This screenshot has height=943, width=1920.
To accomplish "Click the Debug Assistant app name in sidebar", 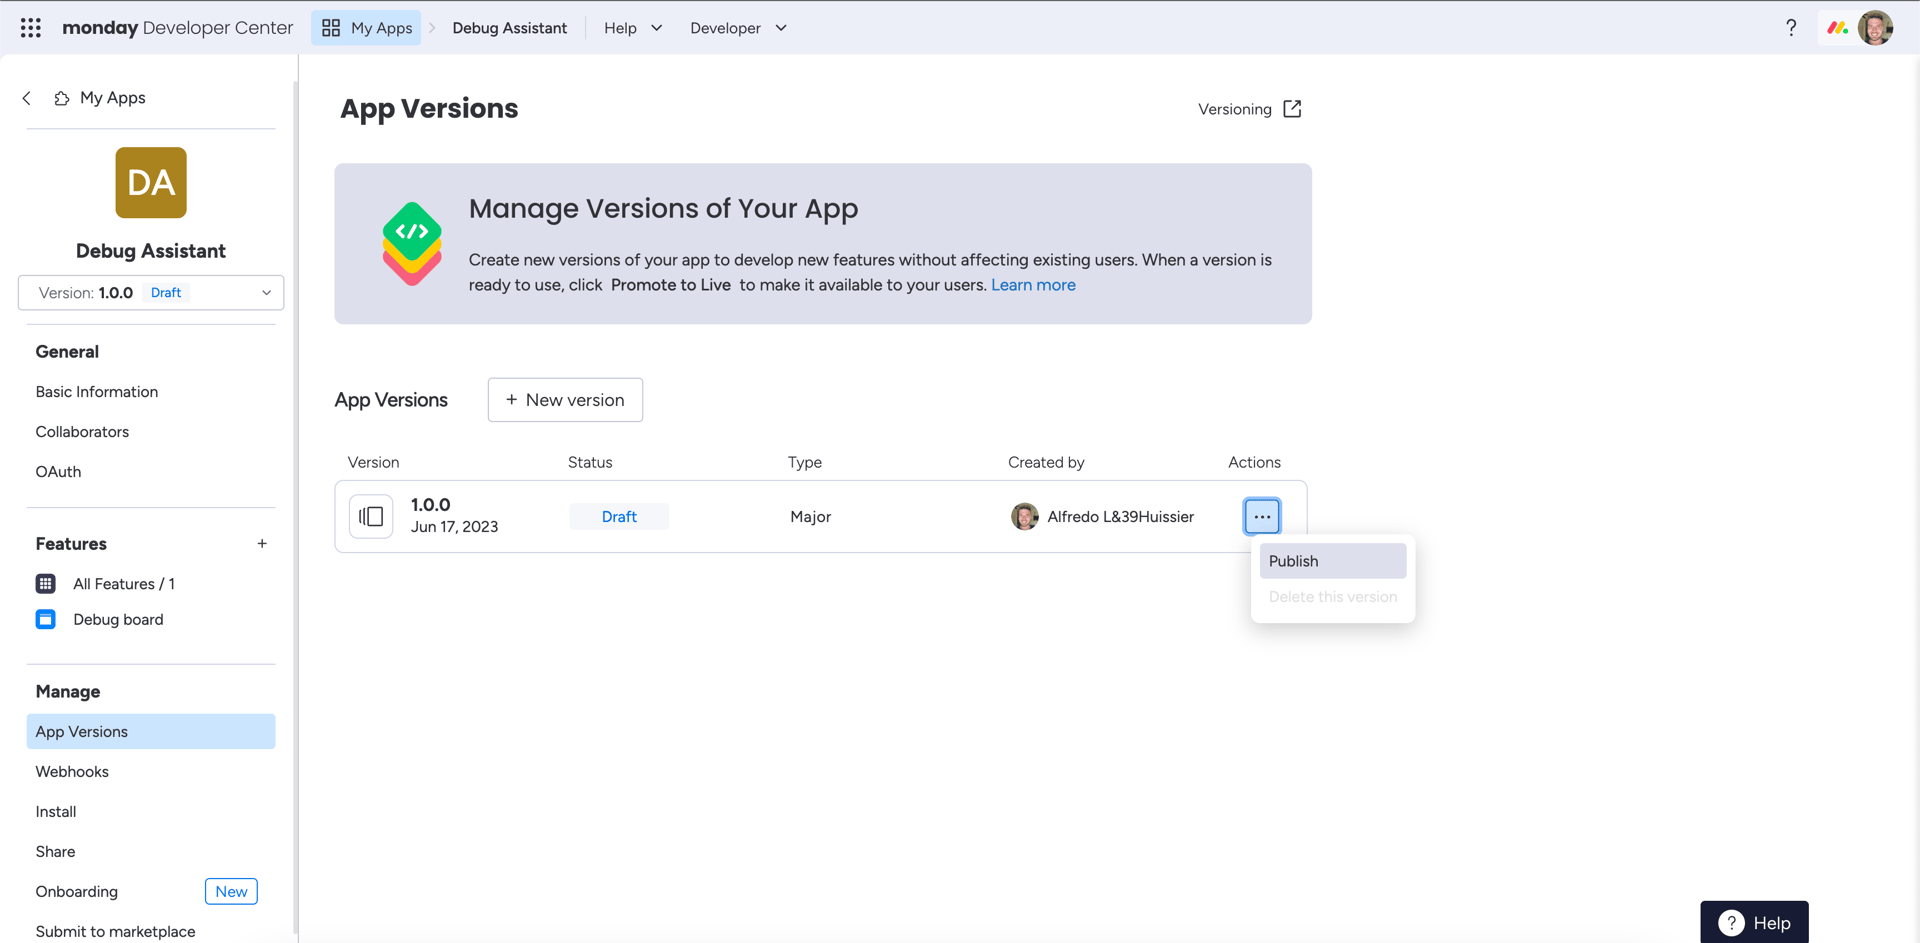I will pos(151,251).
